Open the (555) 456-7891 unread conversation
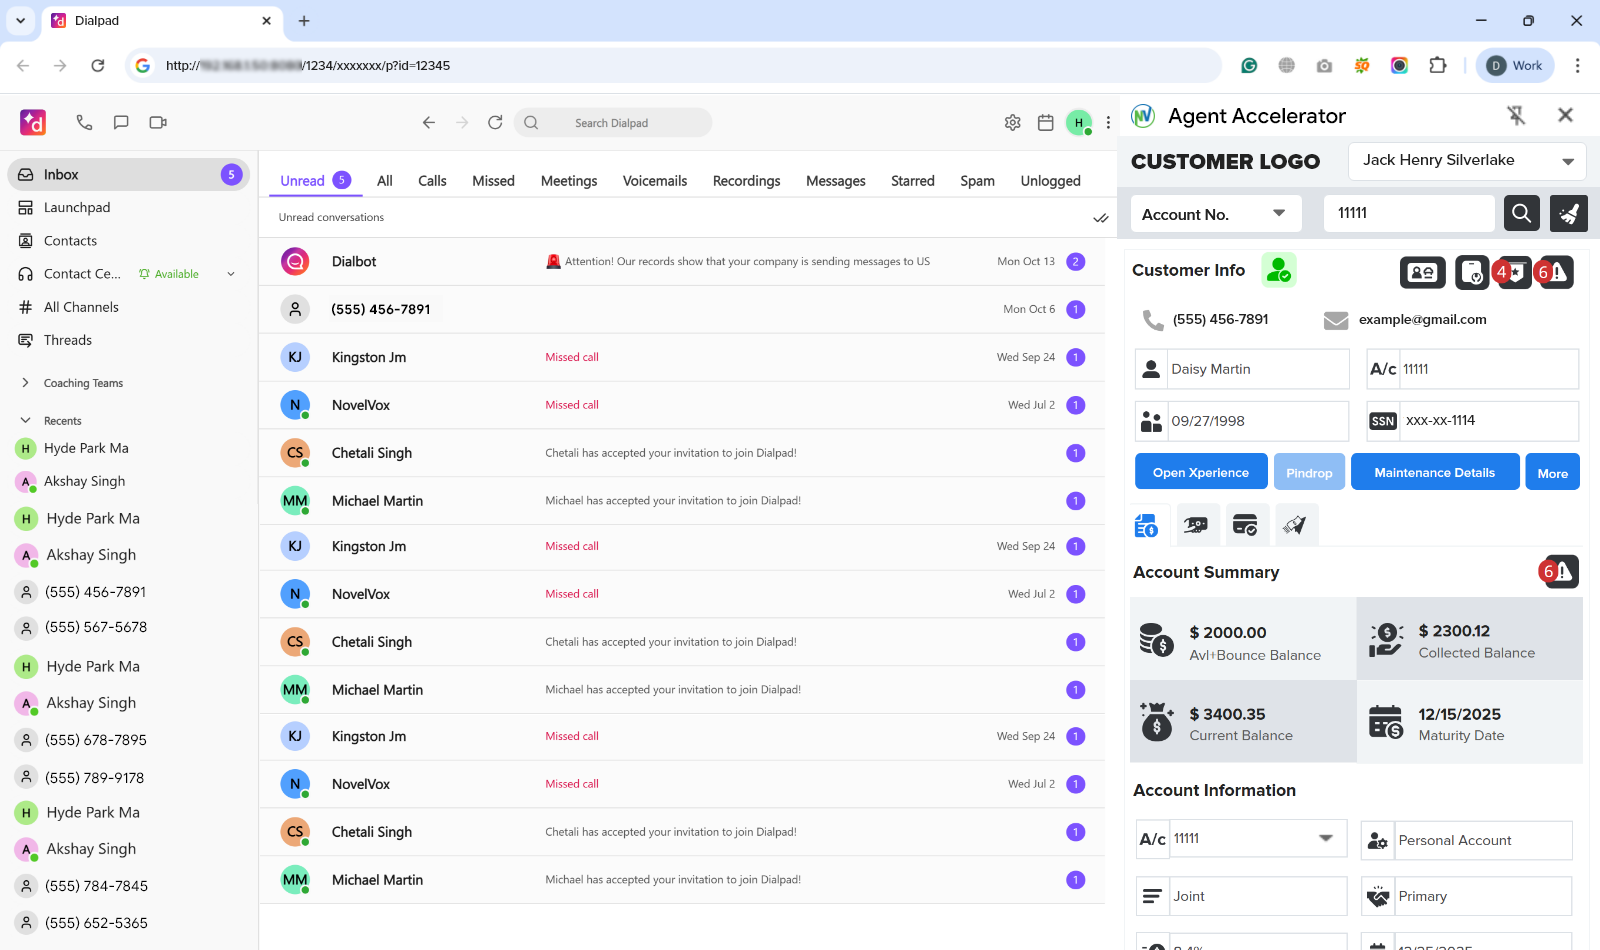Image resolution: width=1600 pixels, height=950 pixels. tap(682, 310)
